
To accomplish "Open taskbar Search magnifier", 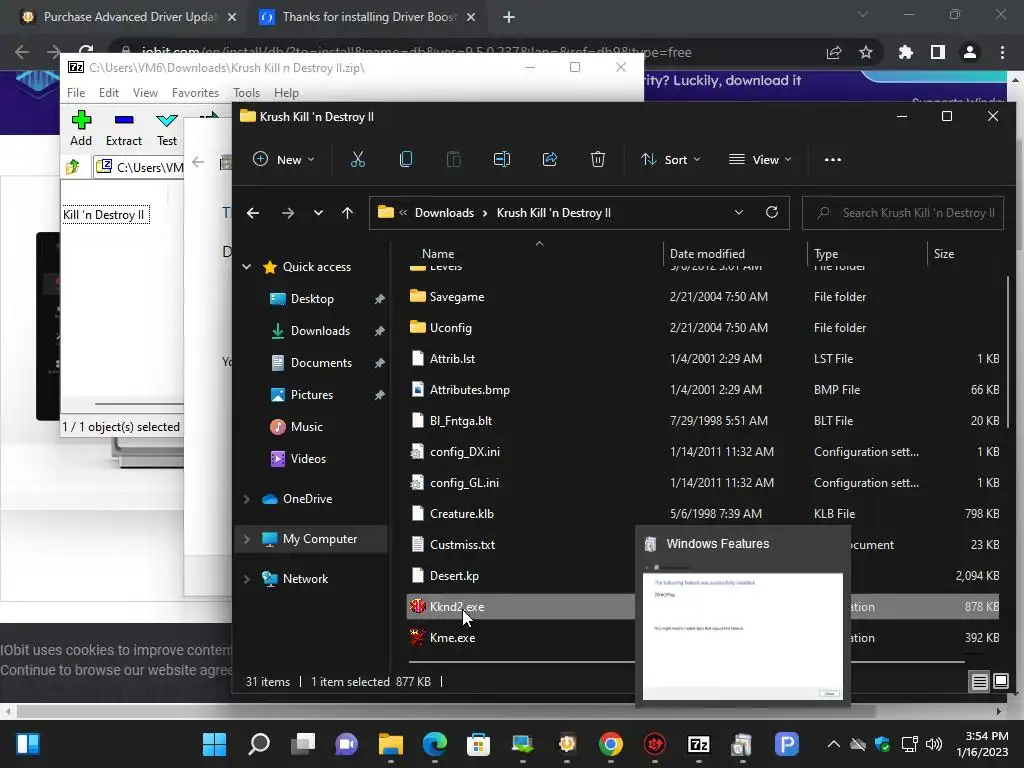I will pyautogui.click(x=259, y=744).
